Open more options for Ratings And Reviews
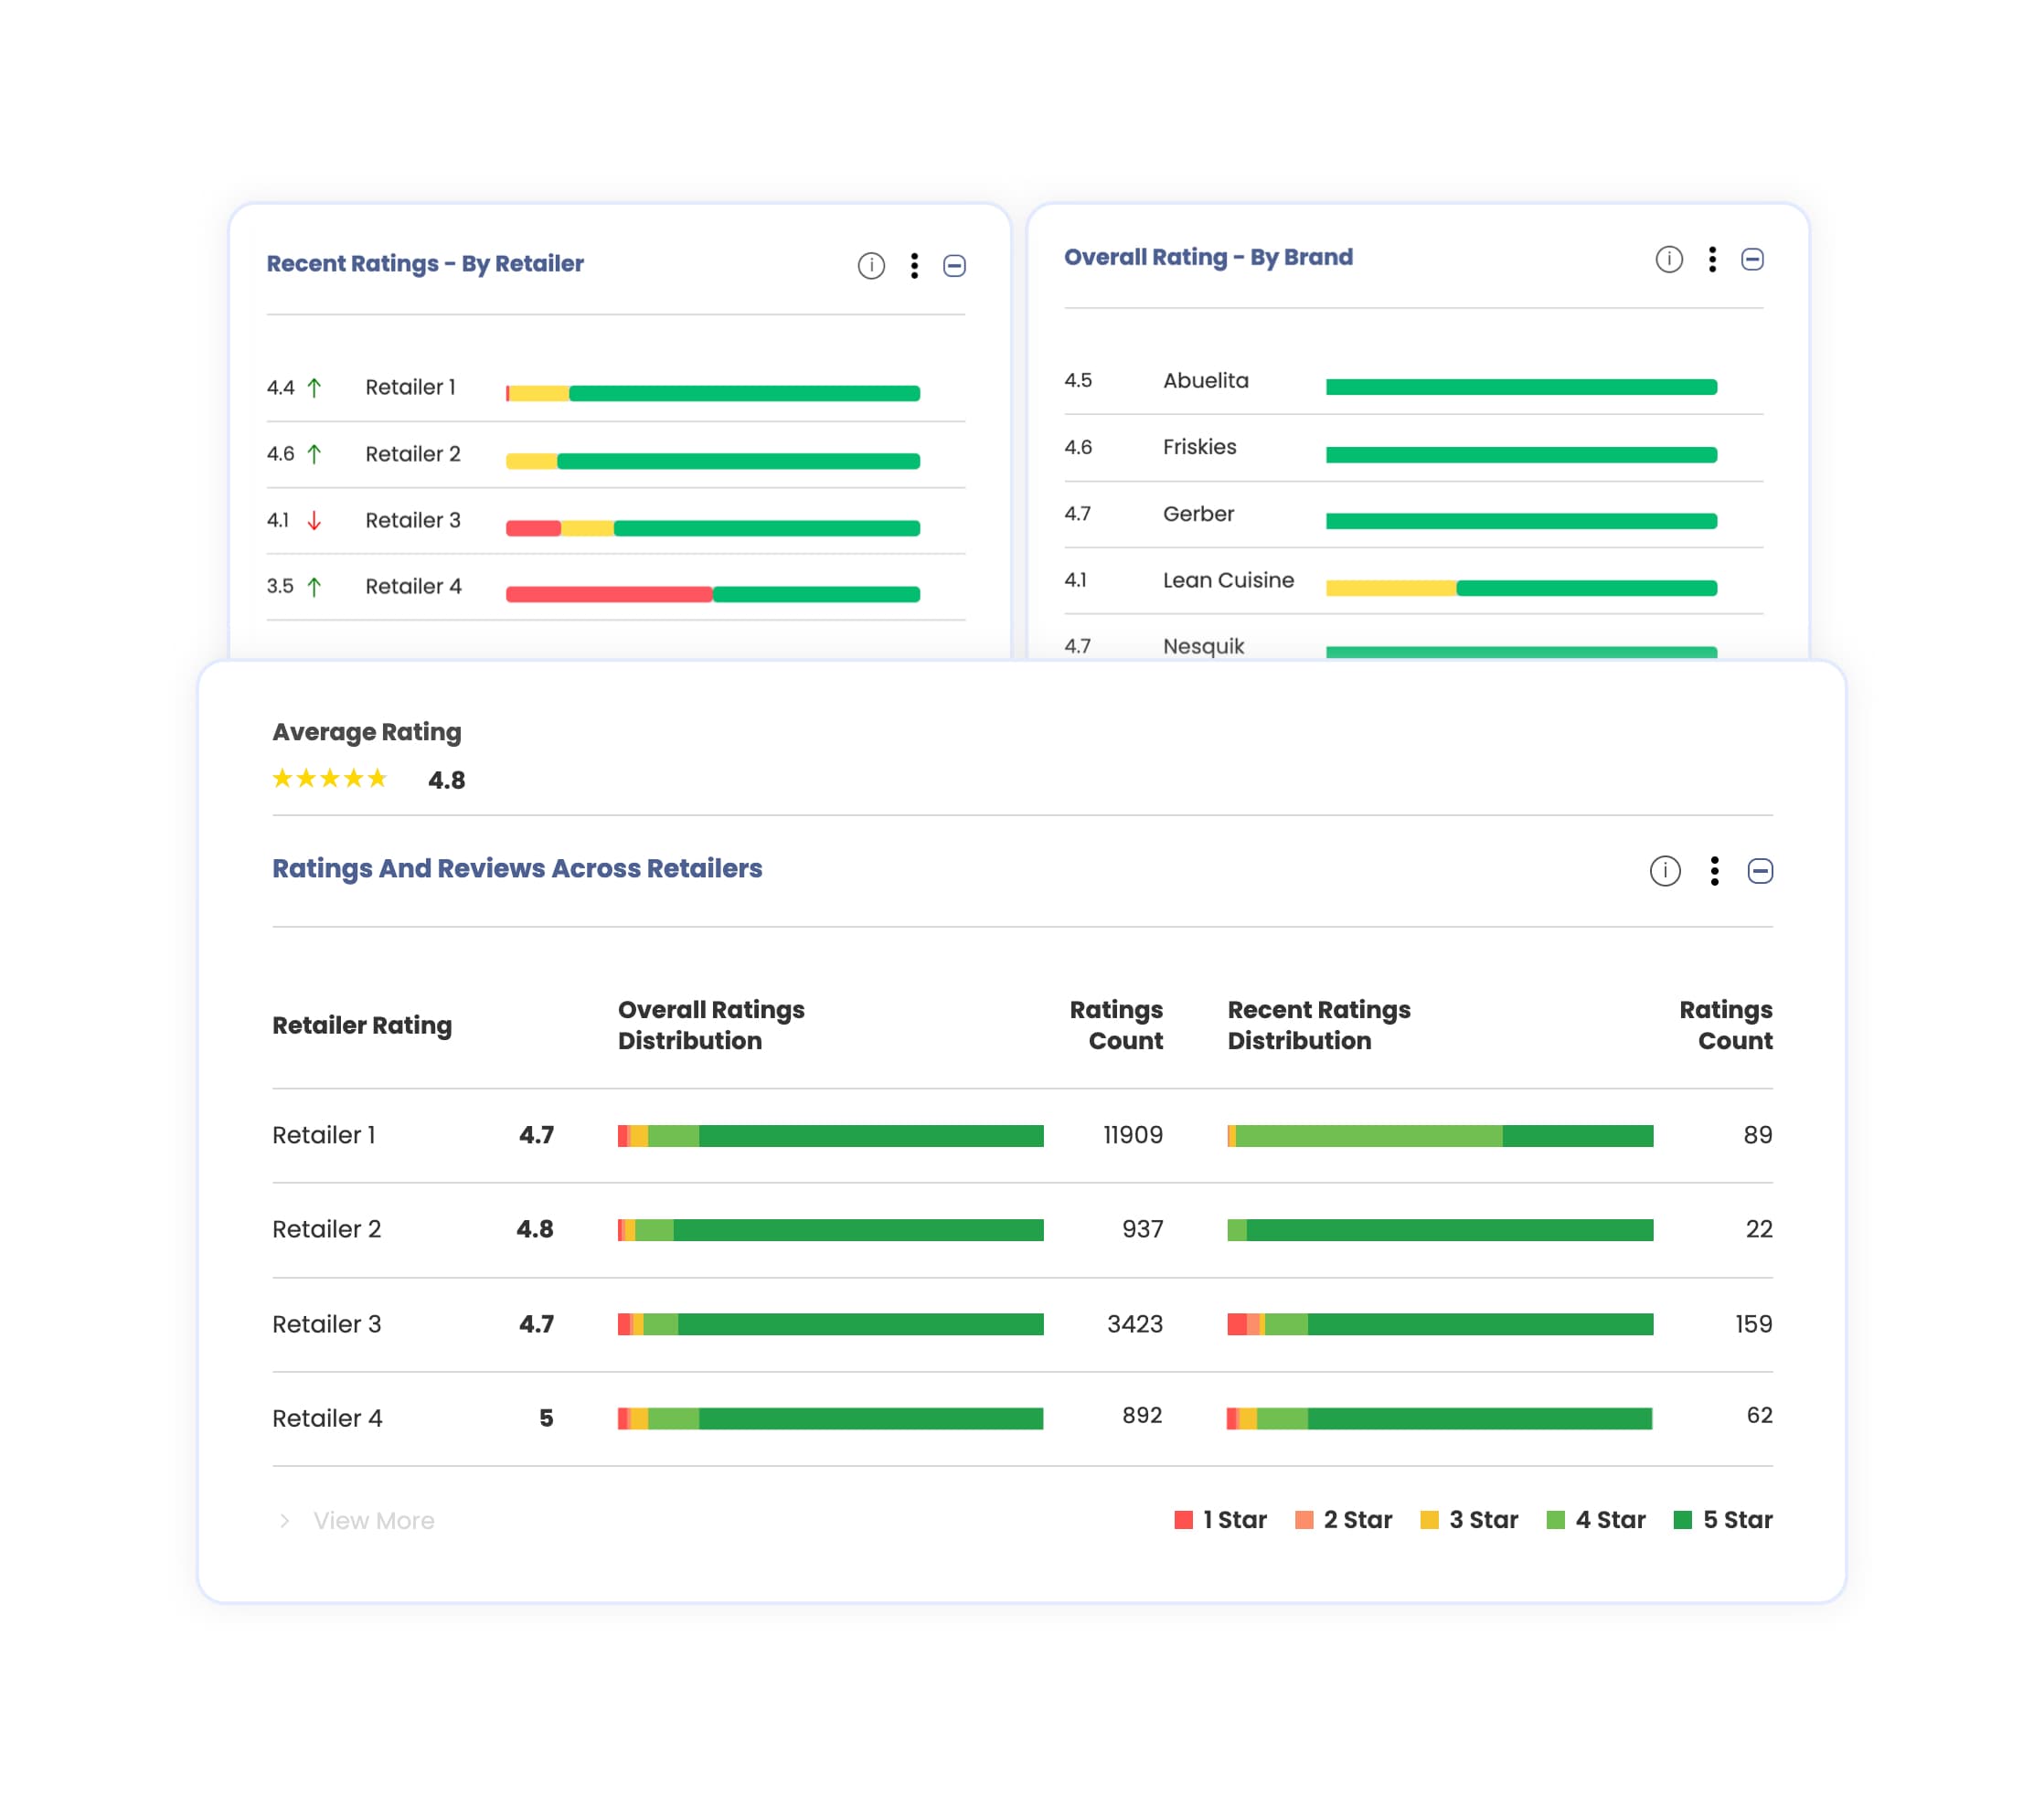 click(1714, 871)
